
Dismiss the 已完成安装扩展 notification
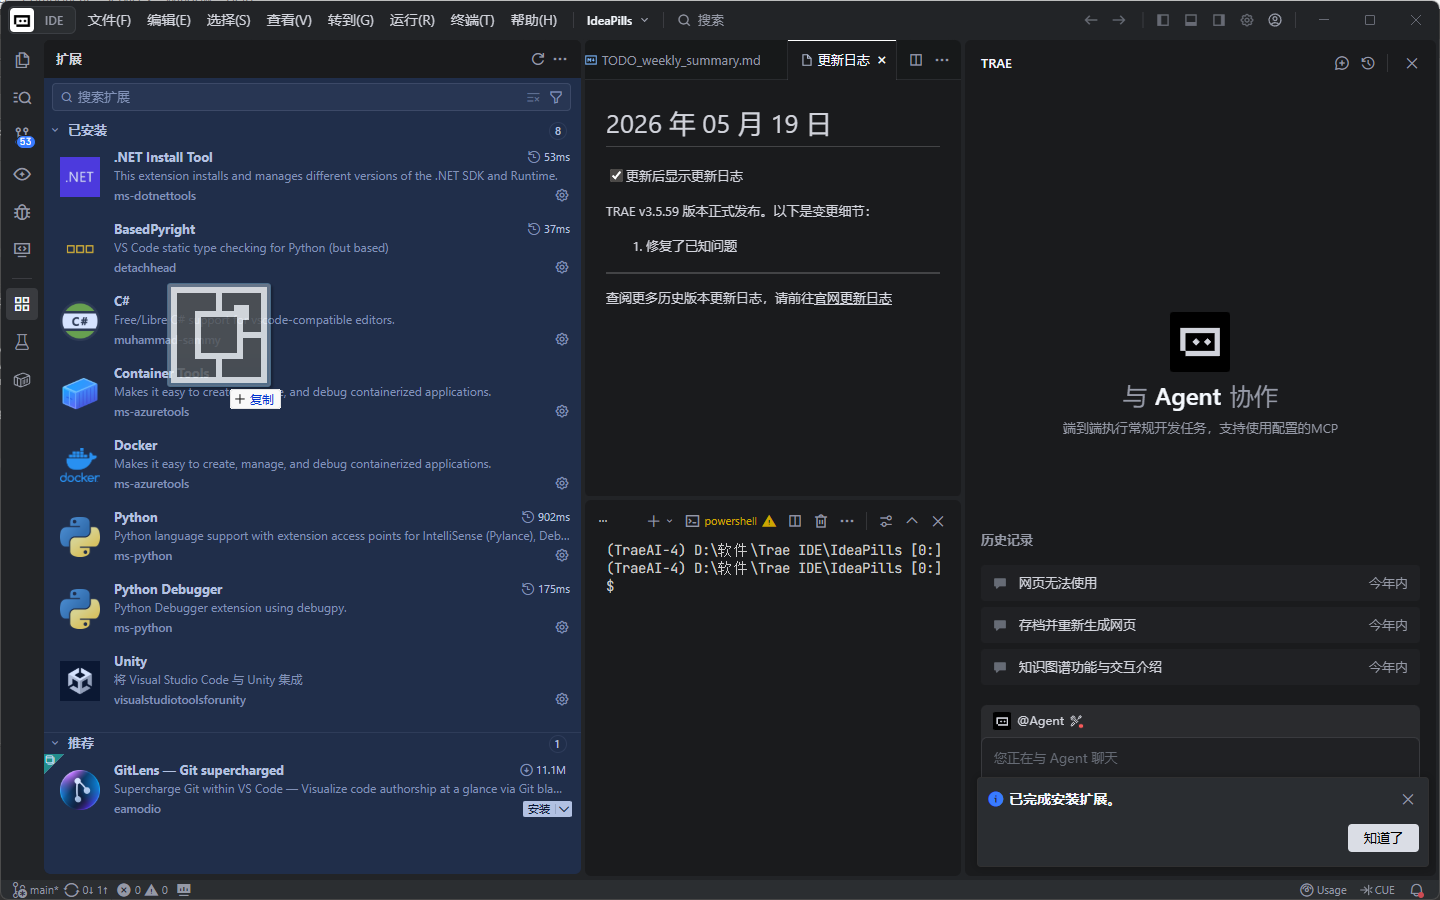pos(1408,799)
